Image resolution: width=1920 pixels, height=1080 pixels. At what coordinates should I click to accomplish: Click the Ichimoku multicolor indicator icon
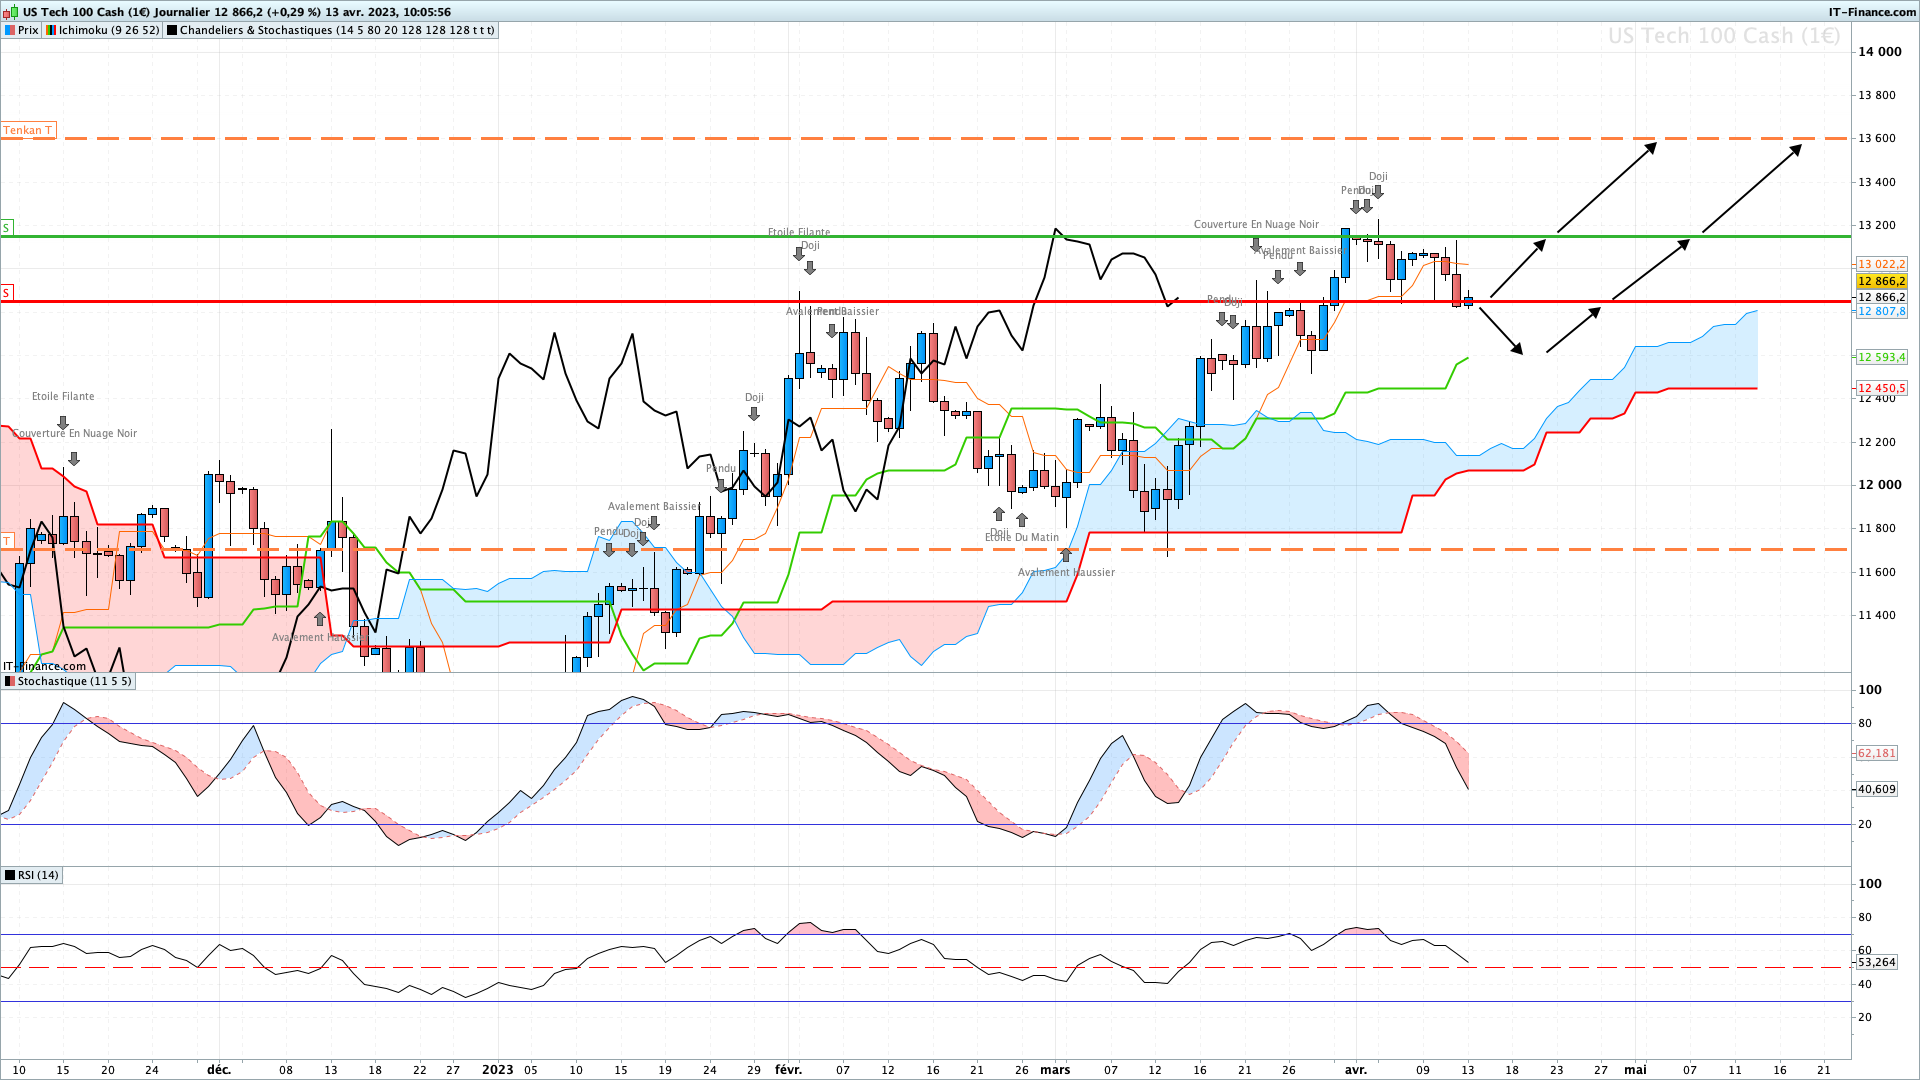coord(50,30)
